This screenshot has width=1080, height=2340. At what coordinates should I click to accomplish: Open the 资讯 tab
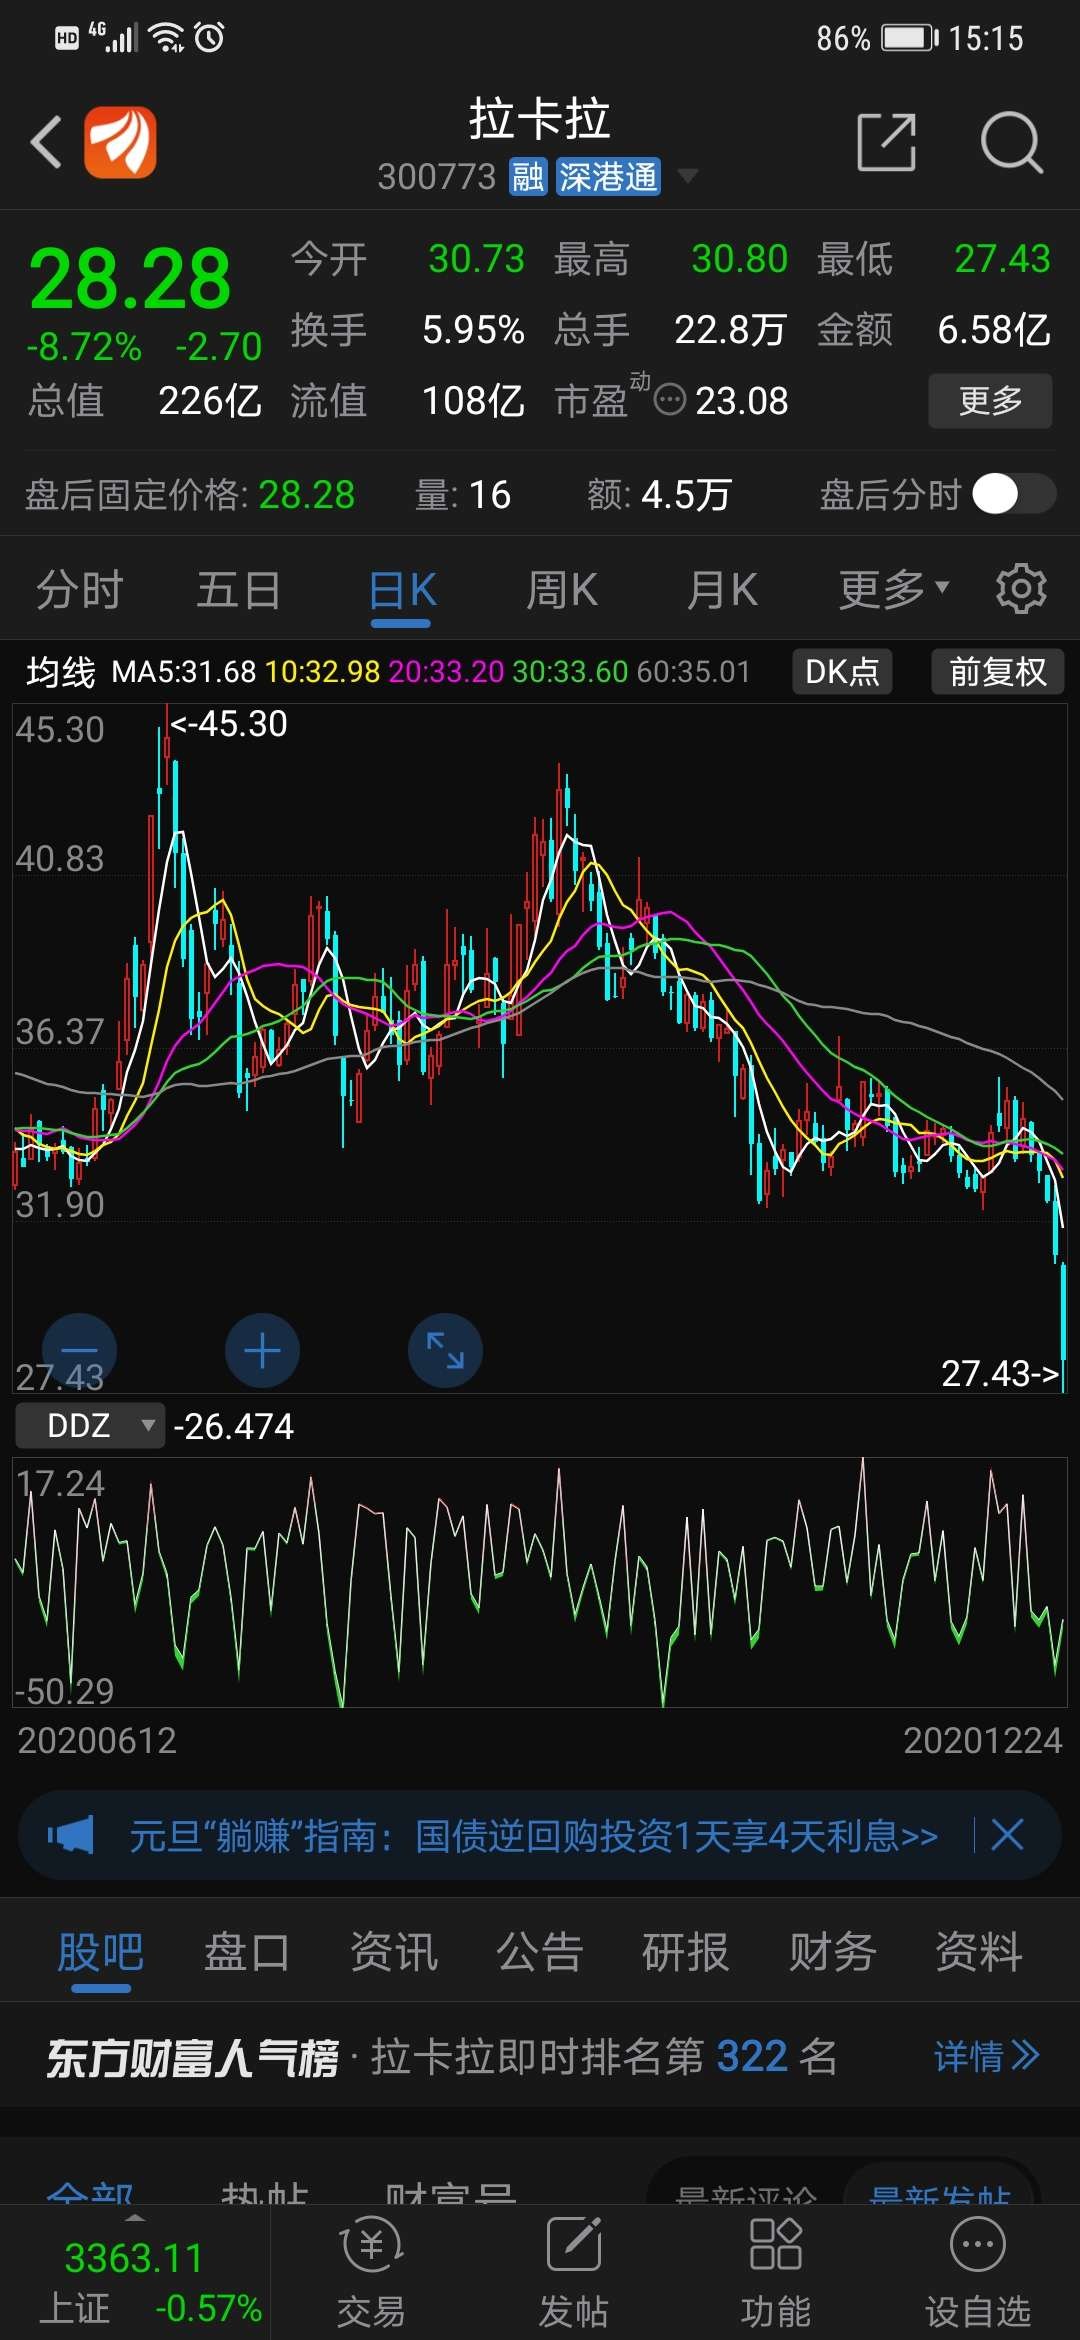(393, 1951)
